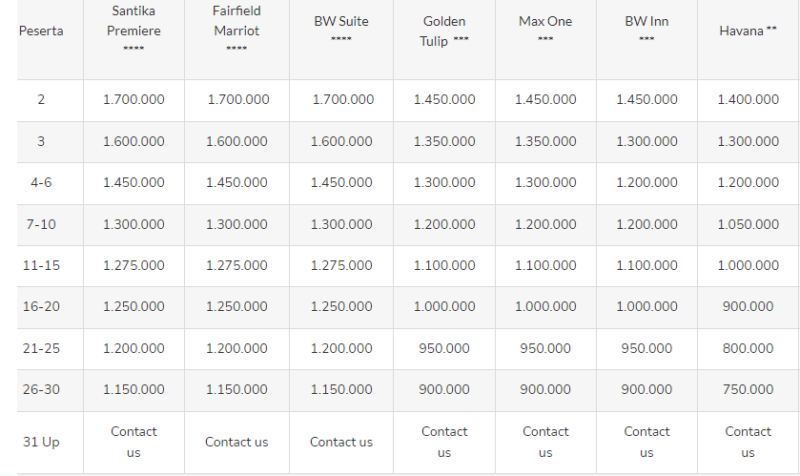Select Havana price 750.000 for 26-30
The height and width of the screenshot is (476, 800).
[x=748, y=389]
